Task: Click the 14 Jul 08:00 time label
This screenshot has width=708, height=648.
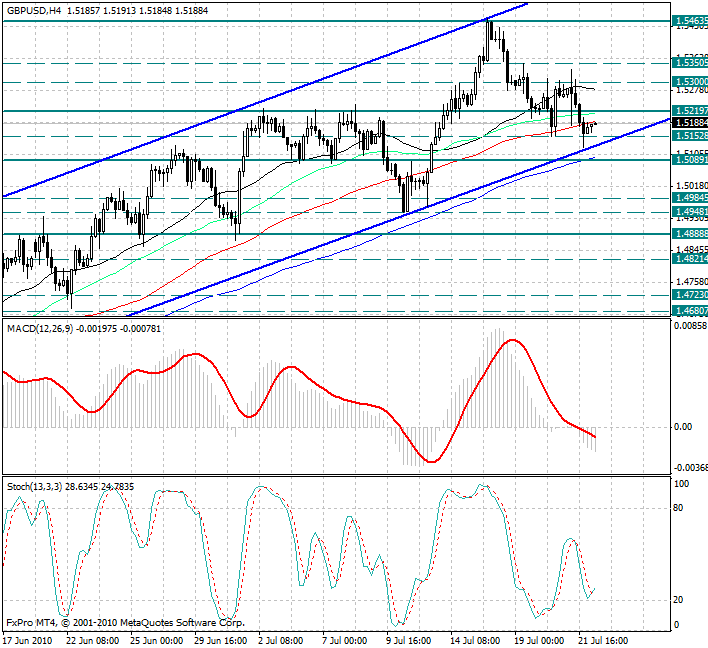Action: point(475,641)
